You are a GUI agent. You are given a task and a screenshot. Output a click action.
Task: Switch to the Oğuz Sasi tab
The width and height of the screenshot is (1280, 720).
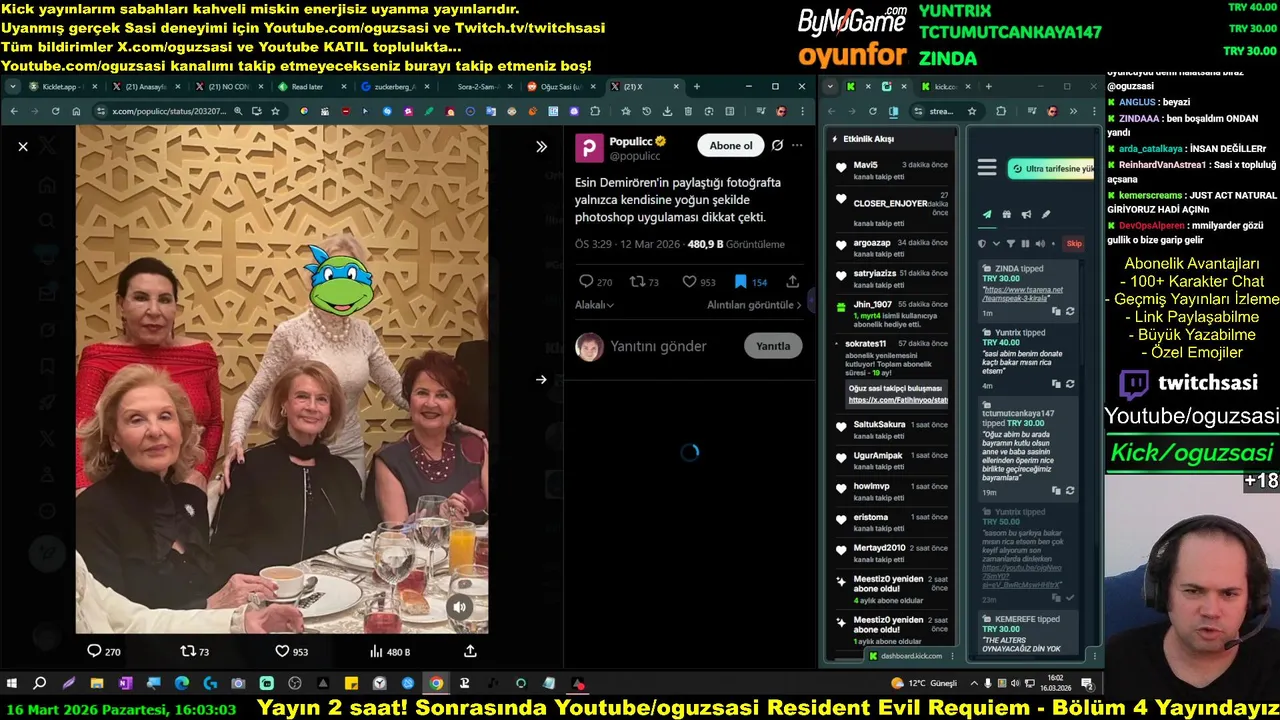(x=561, y=87)
